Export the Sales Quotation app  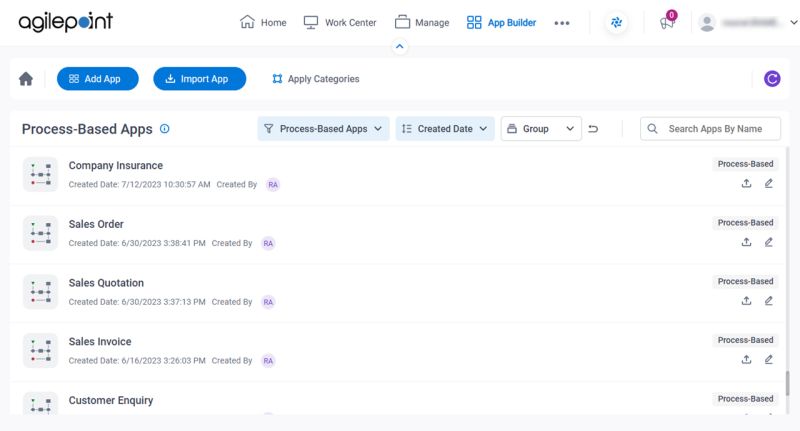[x=746, y=301]
